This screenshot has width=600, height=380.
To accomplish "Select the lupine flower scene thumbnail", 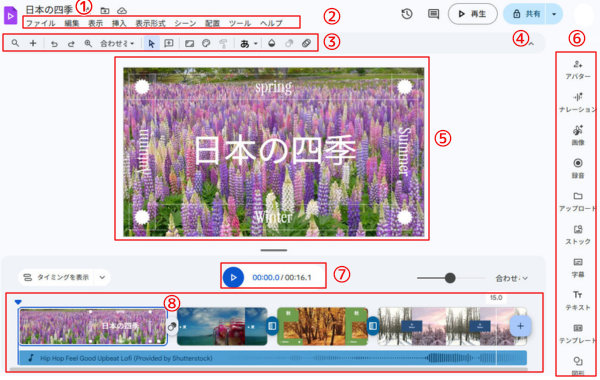I will click(x=93, y=326).
